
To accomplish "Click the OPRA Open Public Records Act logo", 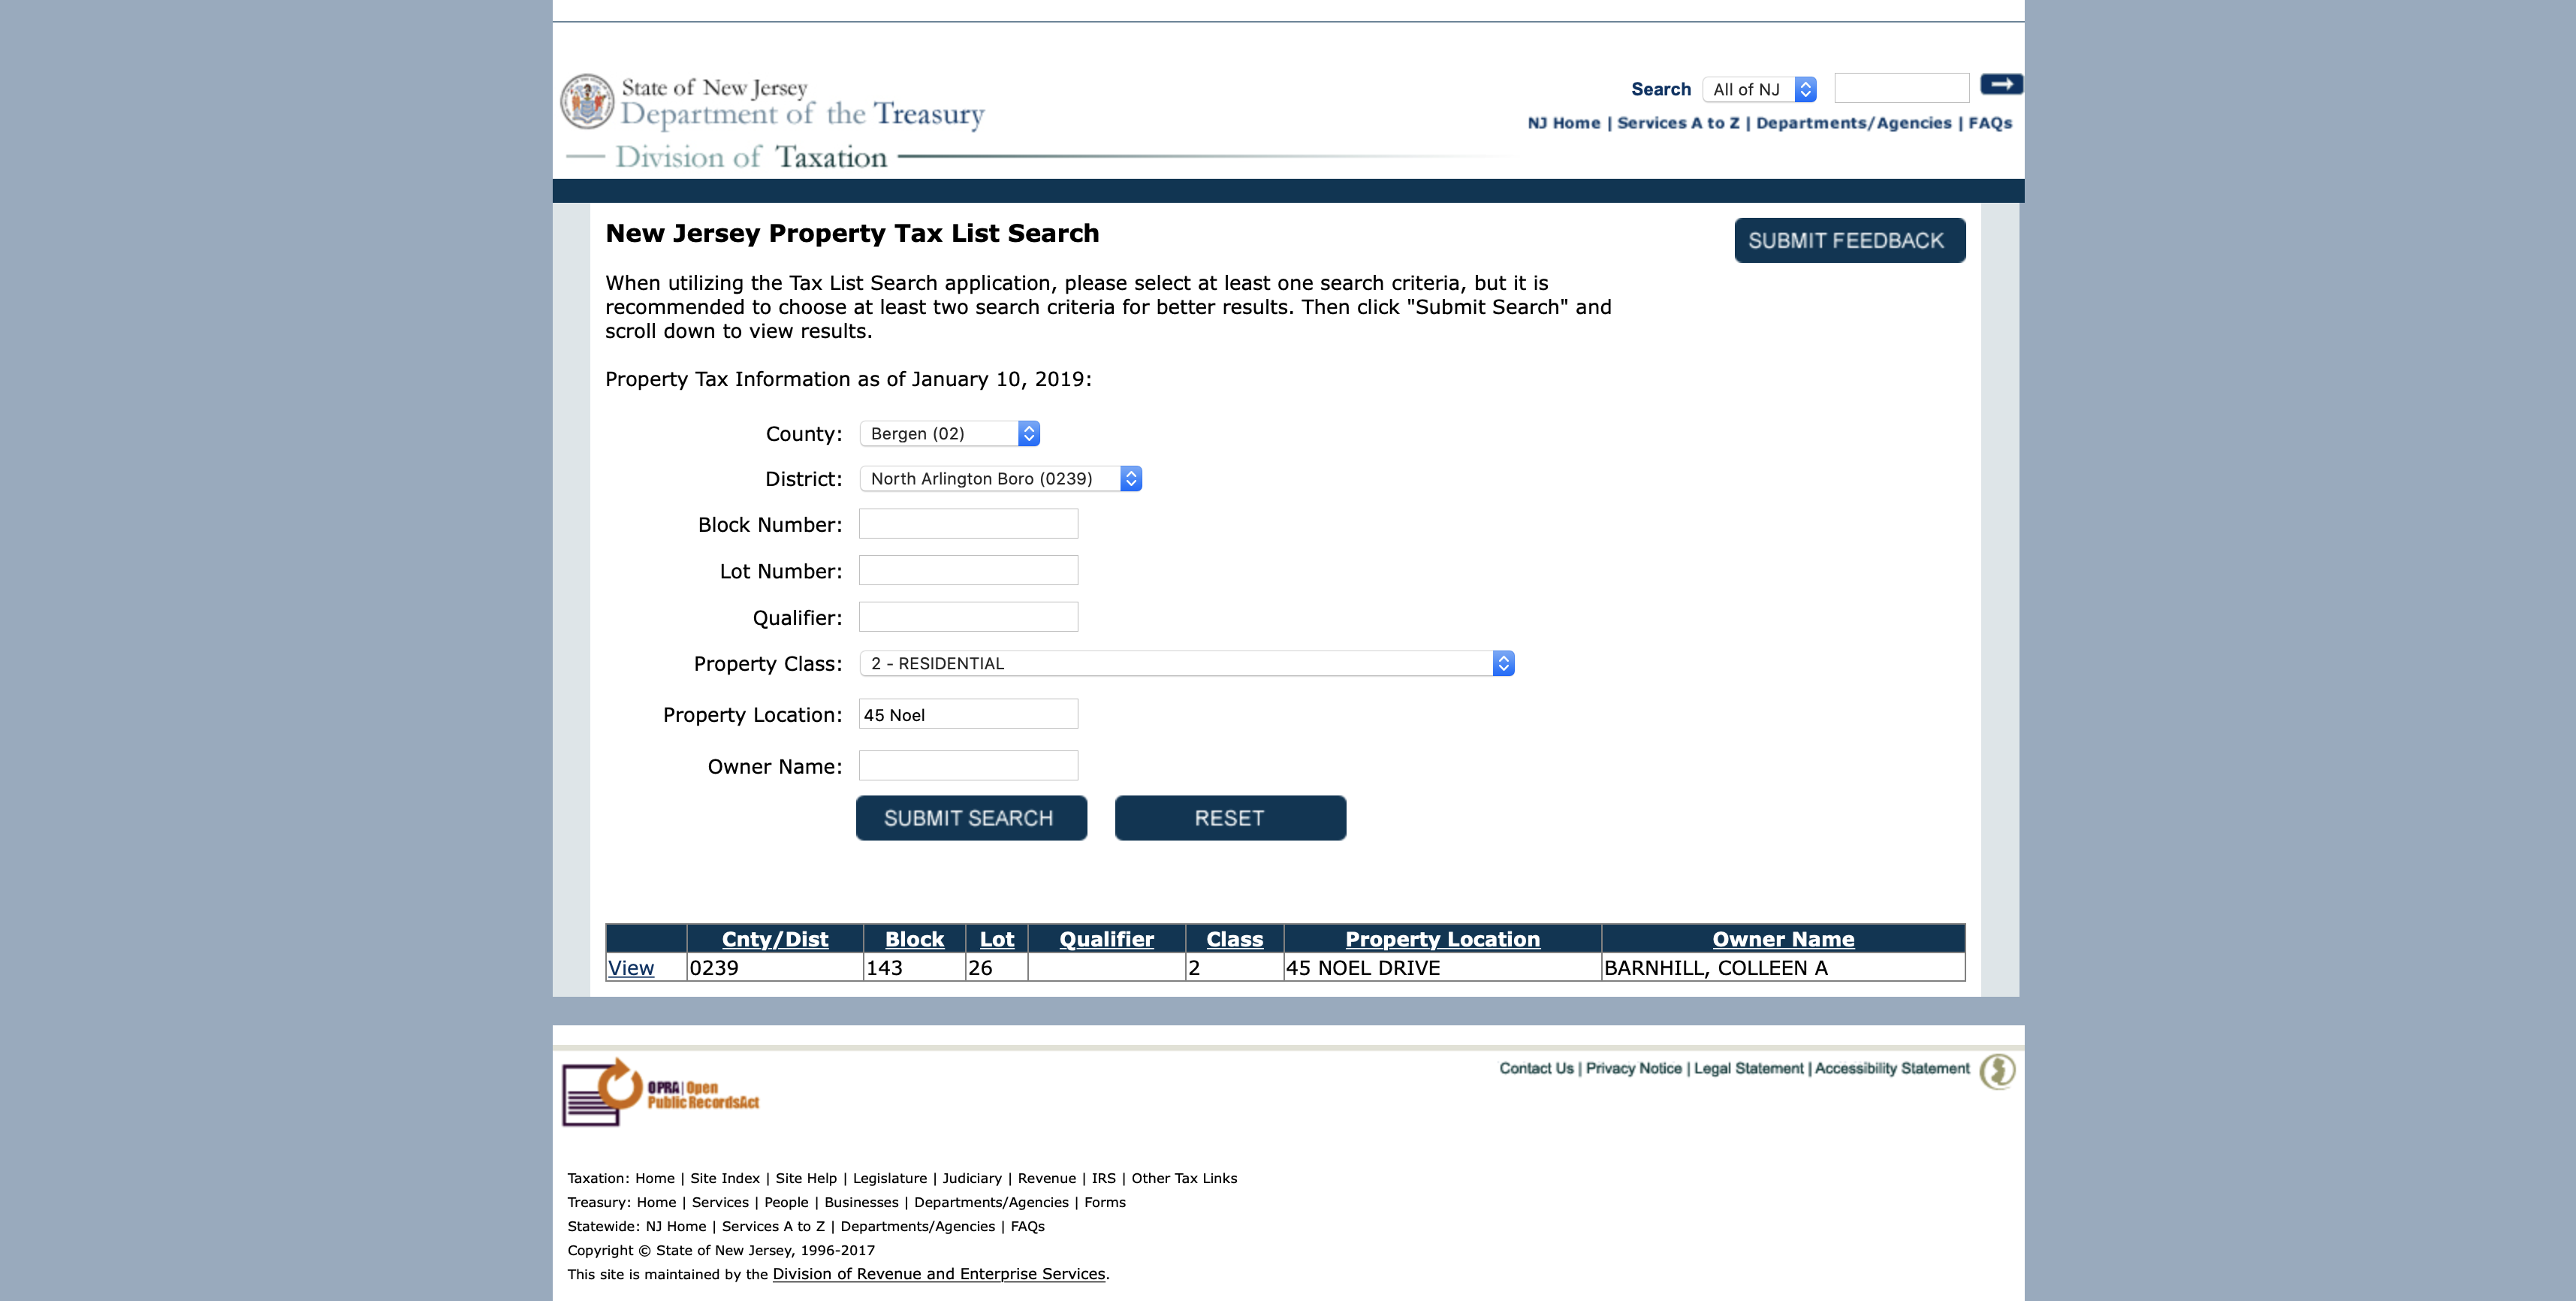I will pos(660,1093).
